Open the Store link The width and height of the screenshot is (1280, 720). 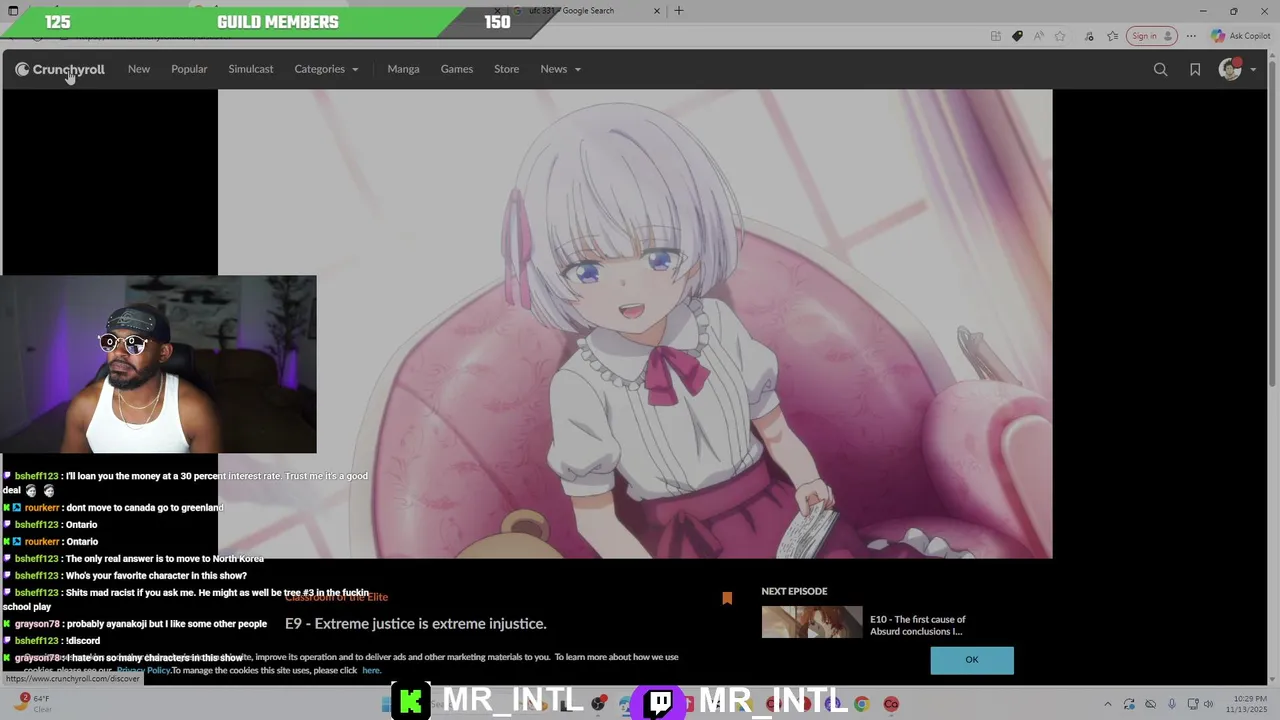506,69
